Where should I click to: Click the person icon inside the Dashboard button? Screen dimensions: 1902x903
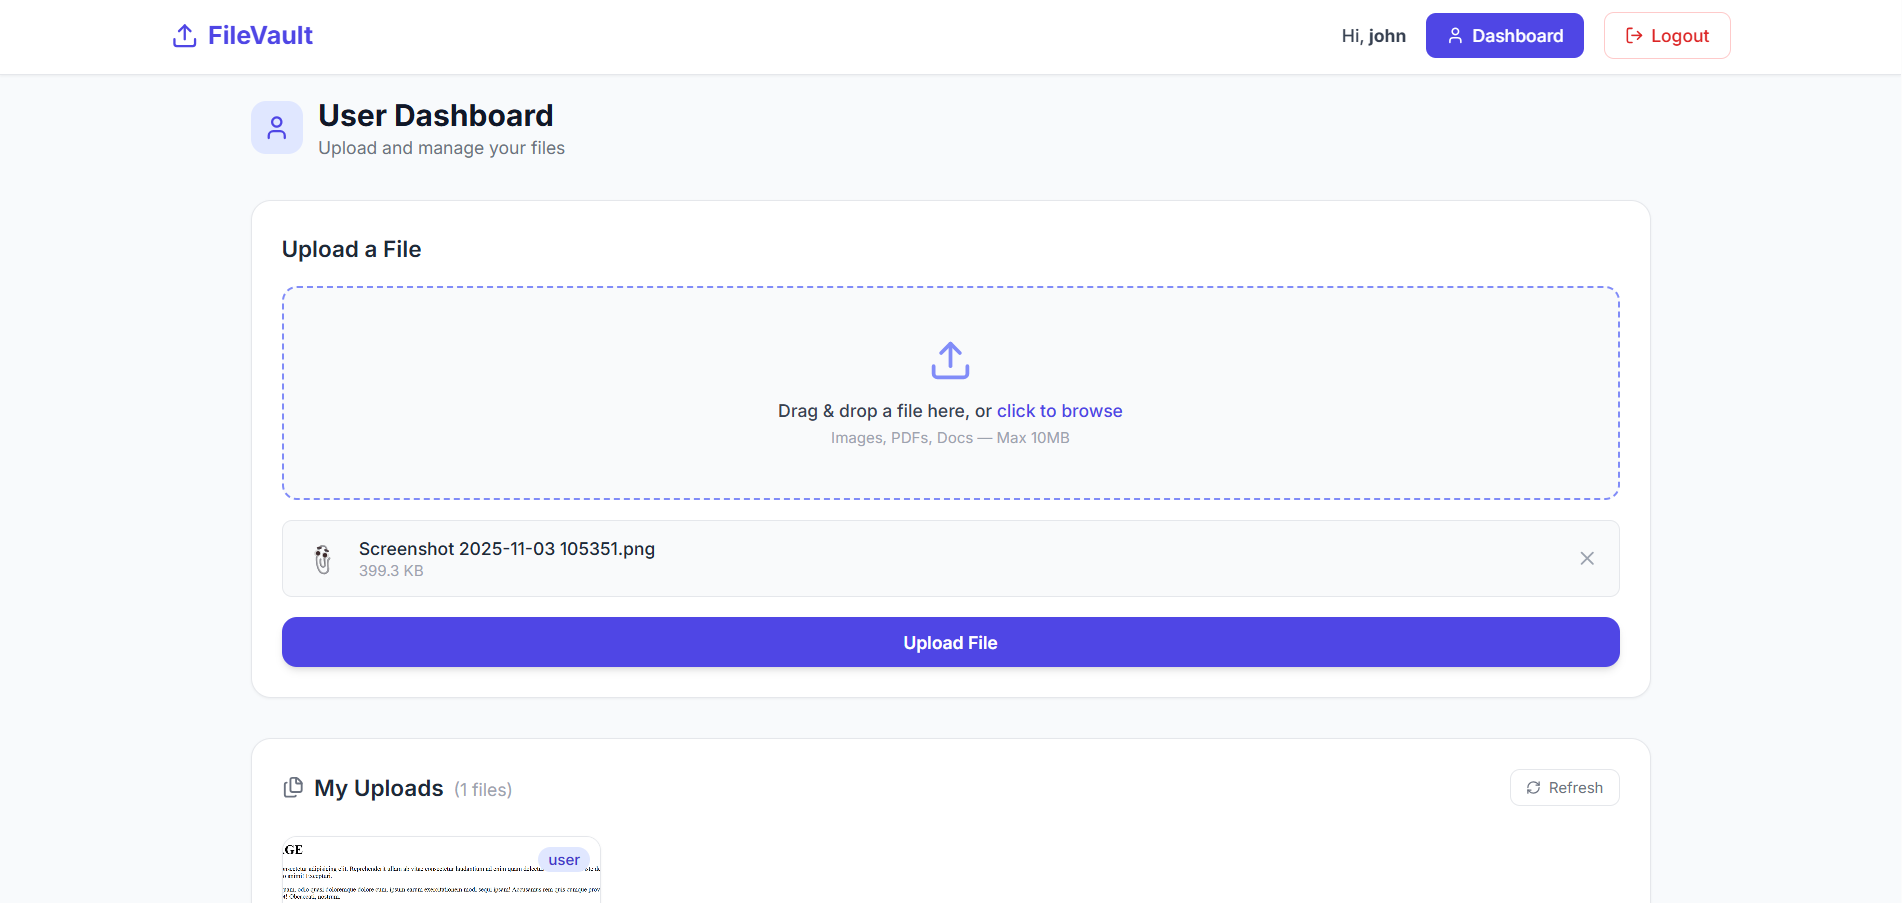click(1455, 36)
